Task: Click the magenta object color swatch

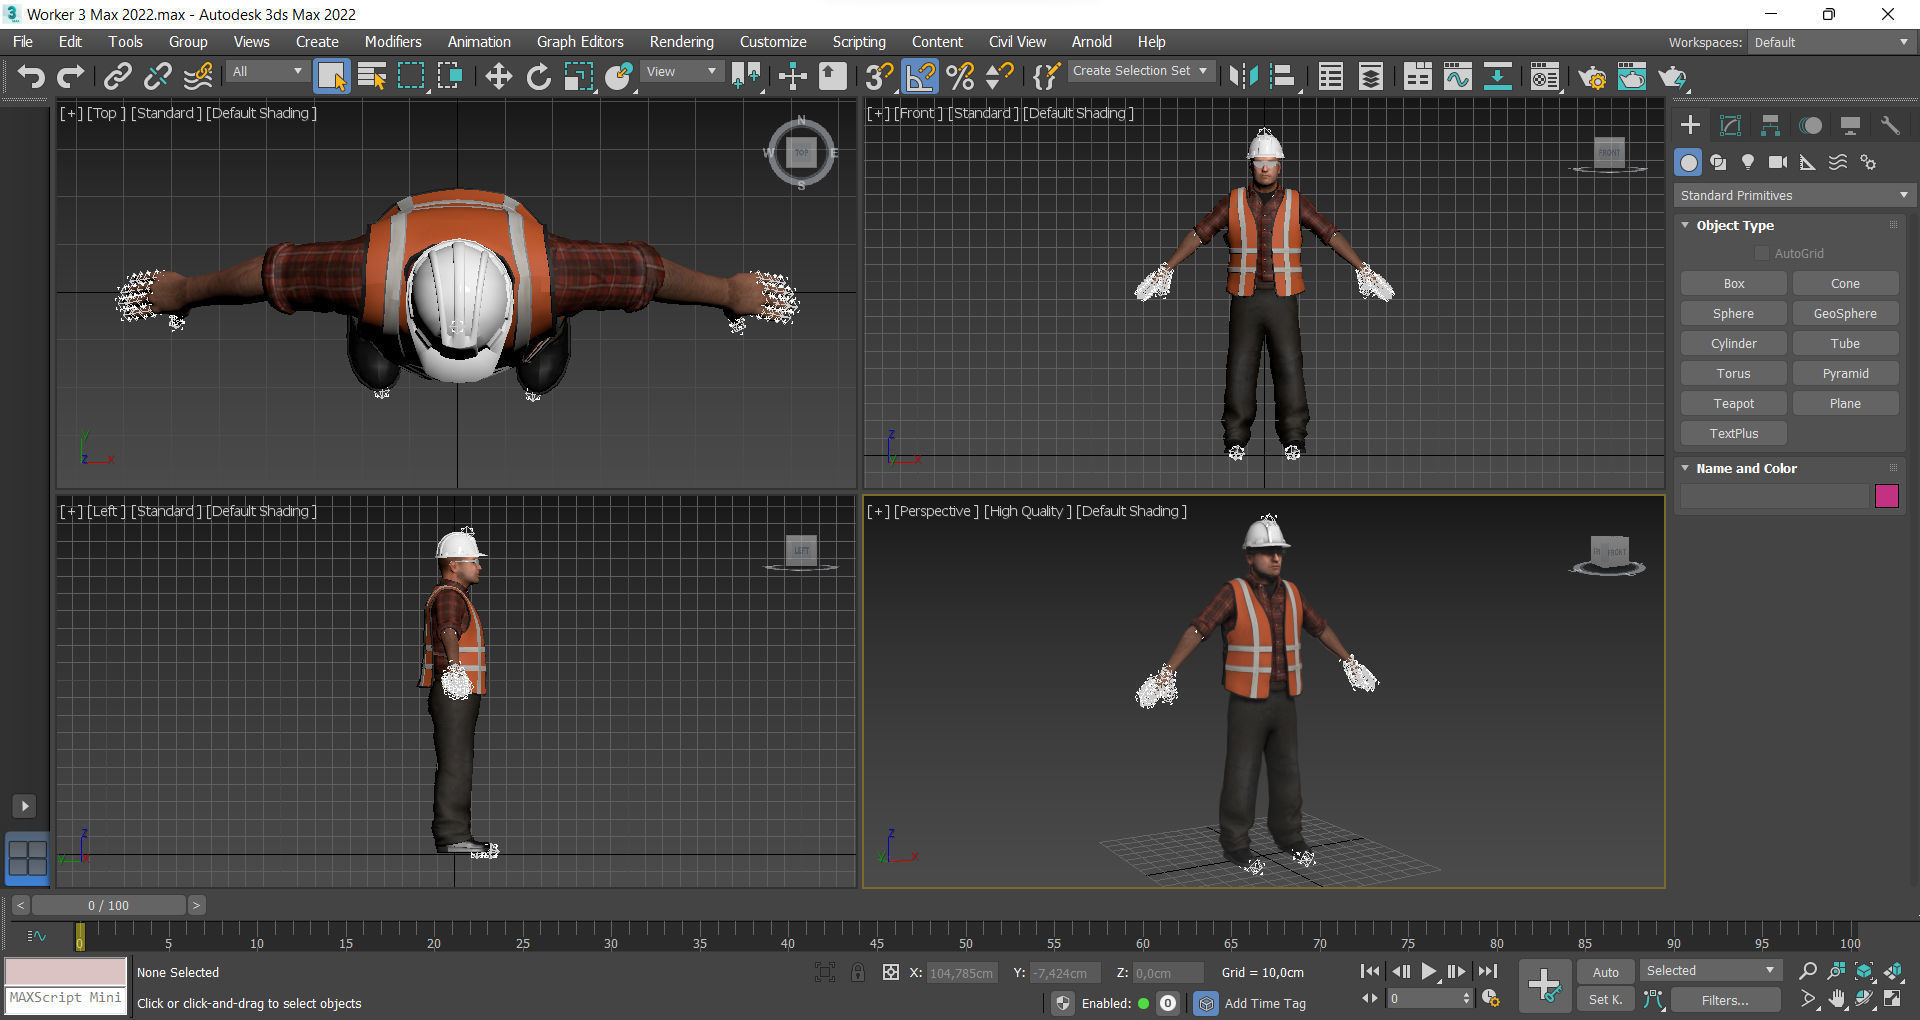Action: 1887,496
